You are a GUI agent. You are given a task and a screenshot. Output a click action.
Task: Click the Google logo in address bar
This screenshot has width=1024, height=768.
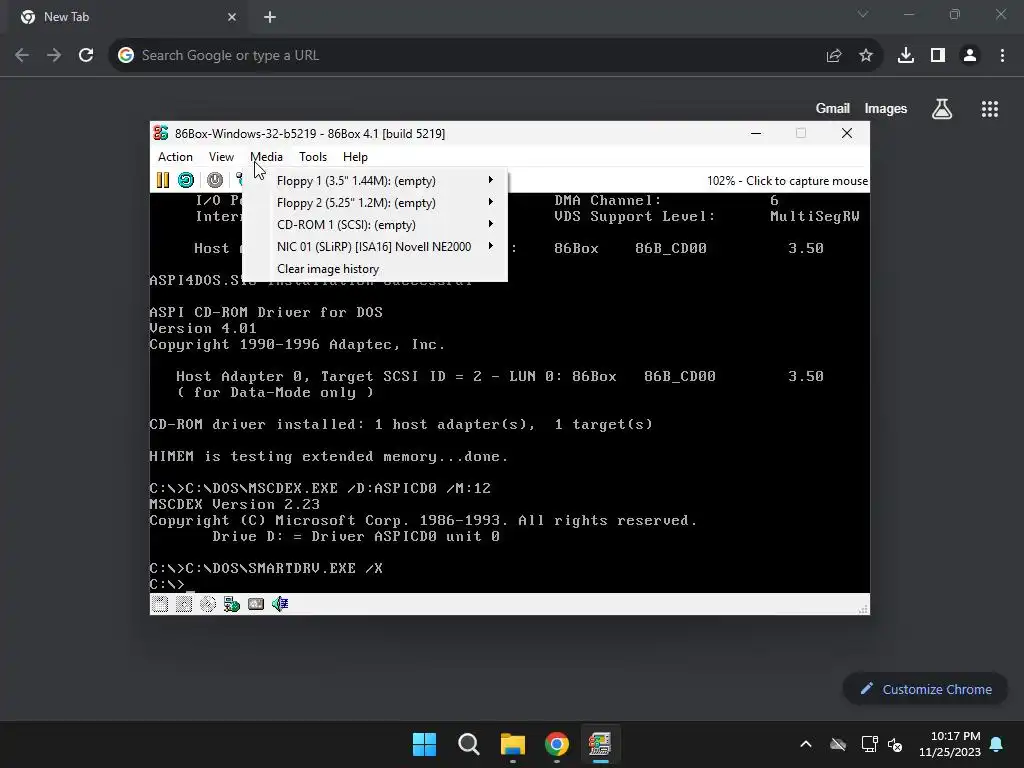click(126, 56)
